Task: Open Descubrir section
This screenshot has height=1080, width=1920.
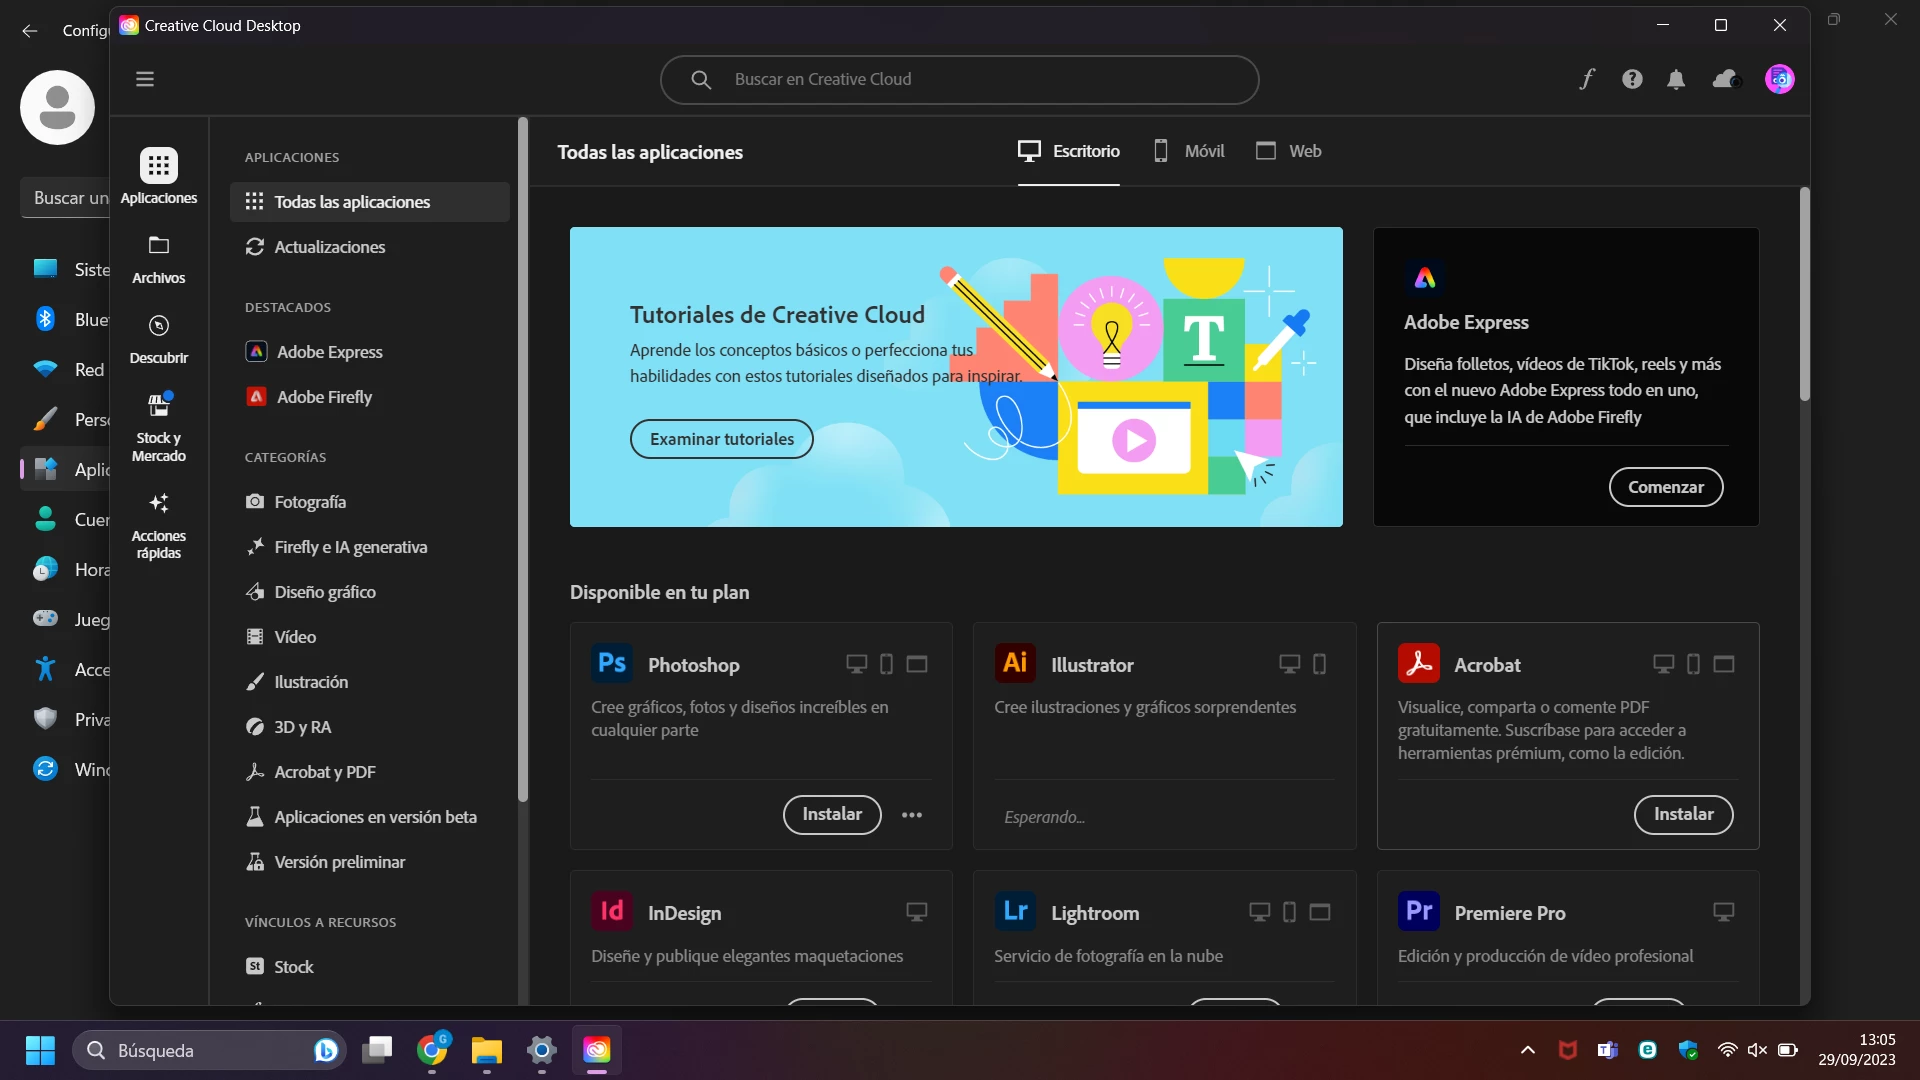Action: [x=159, y=339]
